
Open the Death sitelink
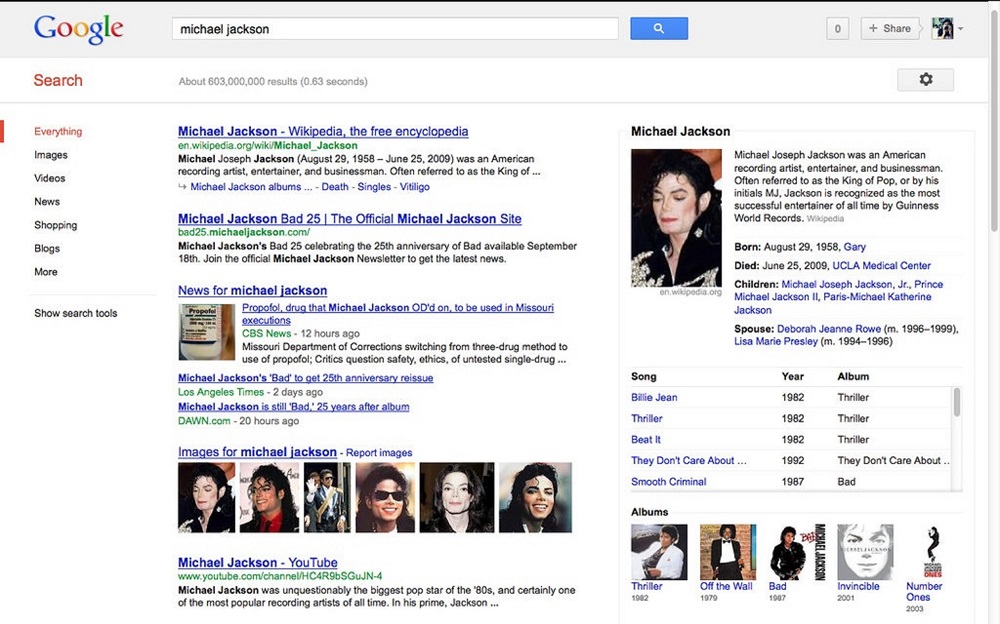pos(335,187)
